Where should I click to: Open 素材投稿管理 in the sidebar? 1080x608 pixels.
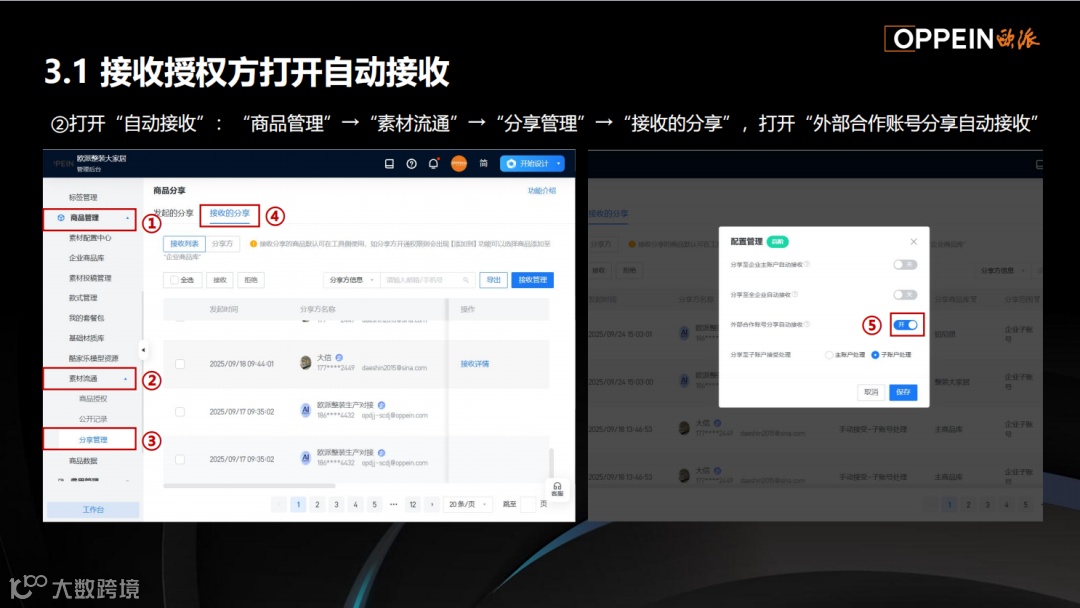click(90, 278)
